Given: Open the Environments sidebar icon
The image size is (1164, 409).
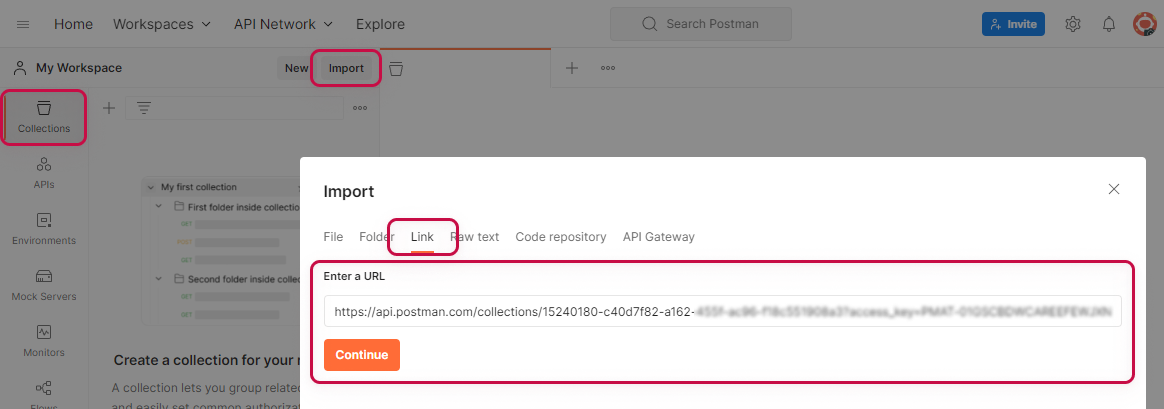Looking at the screenshot, I should coord(44,228).
